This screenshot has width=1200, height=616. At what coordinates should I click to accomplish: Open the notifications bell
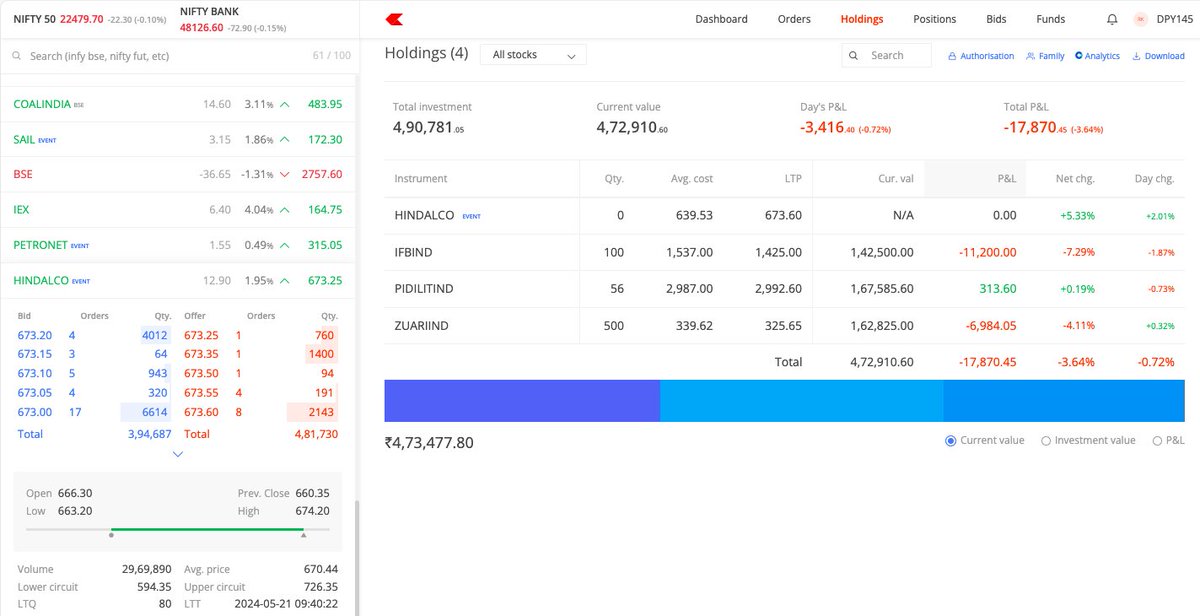1113,19
